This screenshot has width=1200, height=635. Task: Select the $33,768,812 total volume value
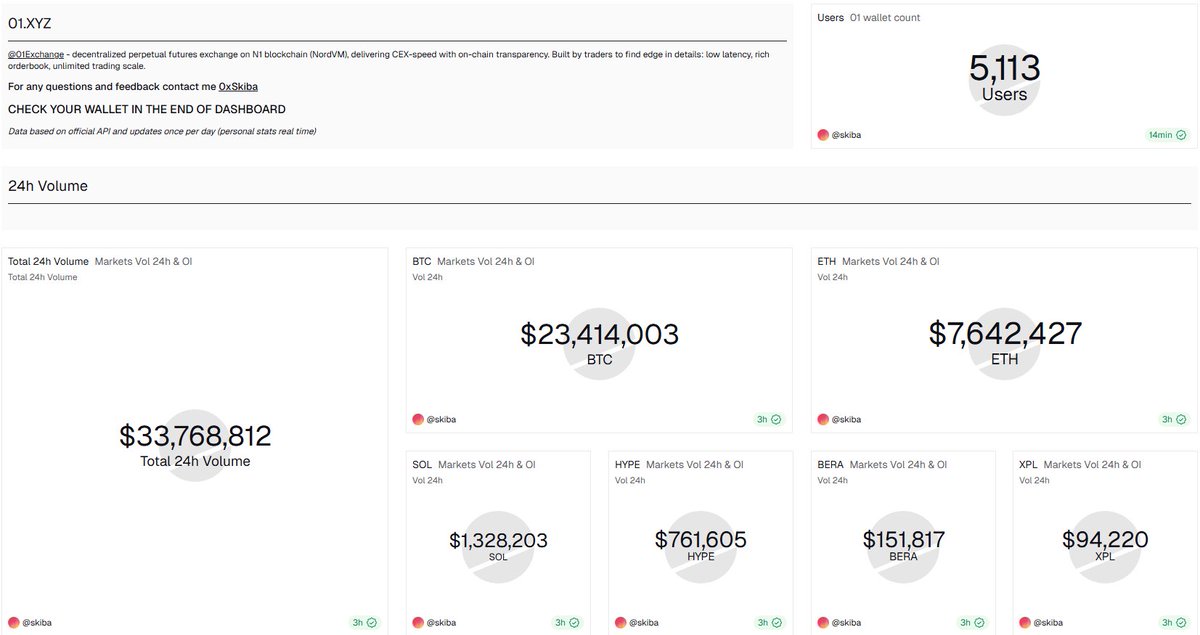(195, 436)
